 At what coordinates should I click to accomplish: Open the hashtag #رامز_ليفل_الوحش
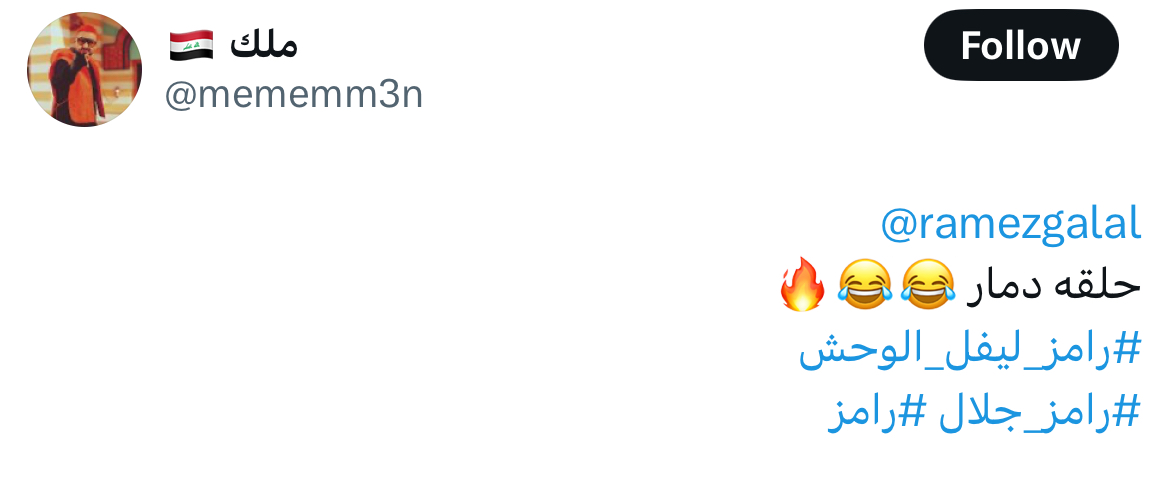969,349
